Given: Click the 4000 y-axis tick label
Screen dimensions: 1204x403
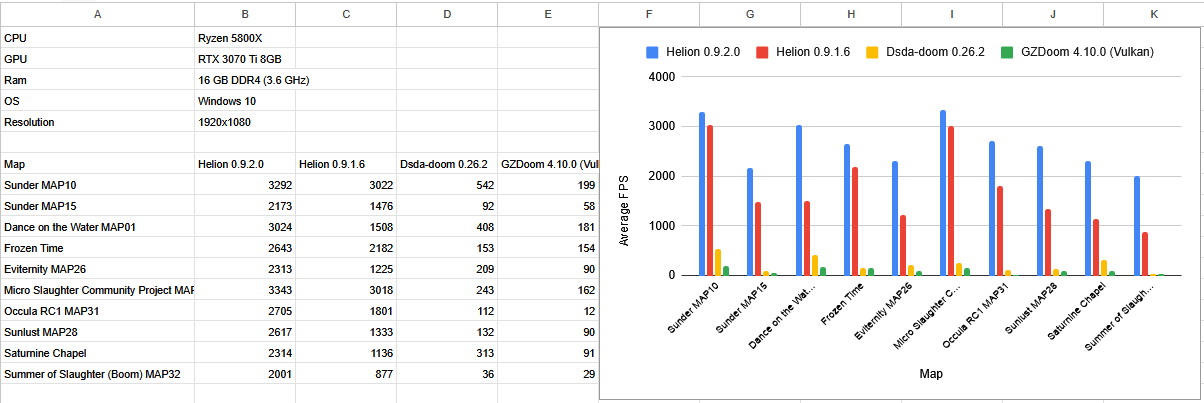Looking at the screenshot, I should 661,77.
